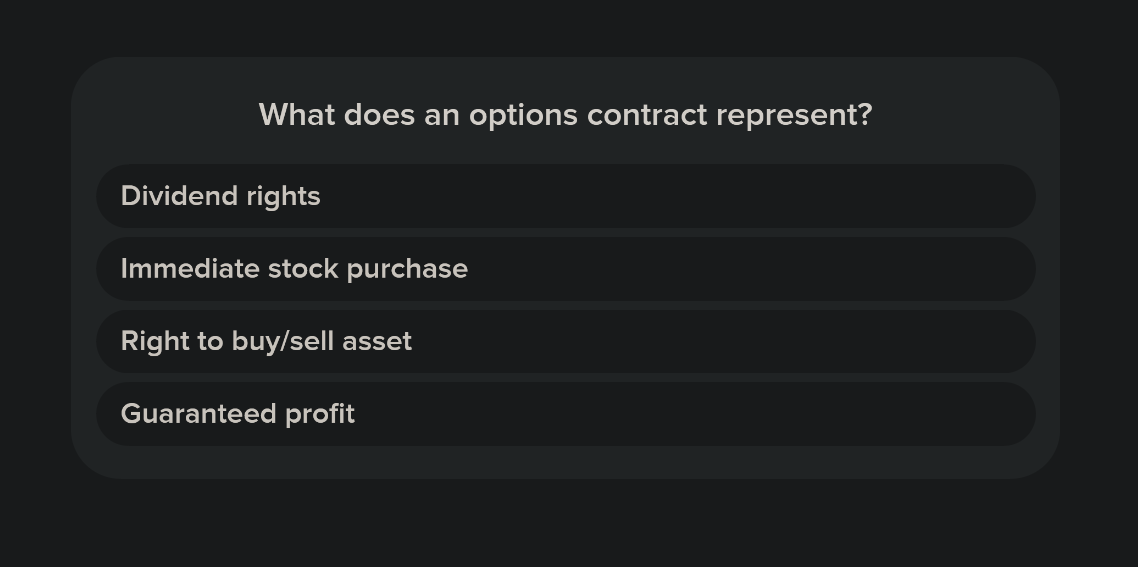Select the 'Guaranteed profit' option
This screenshot has height=567, width=1138.
(x=565, y=414)
